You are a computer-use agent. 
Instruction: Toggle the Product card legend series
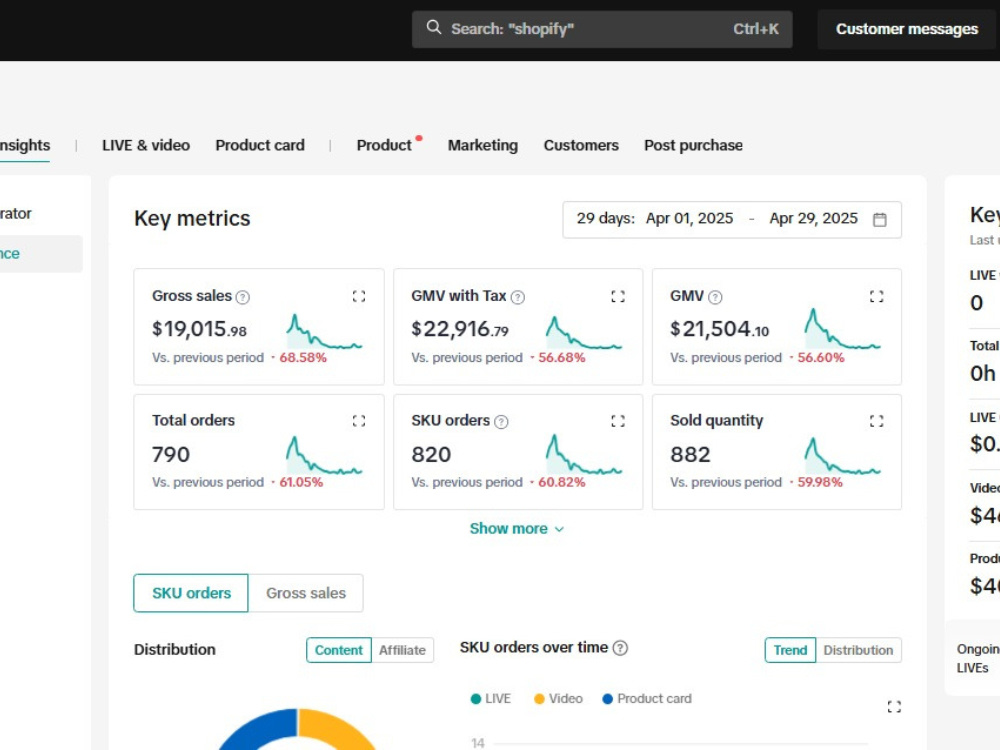(x=647, y=699)
